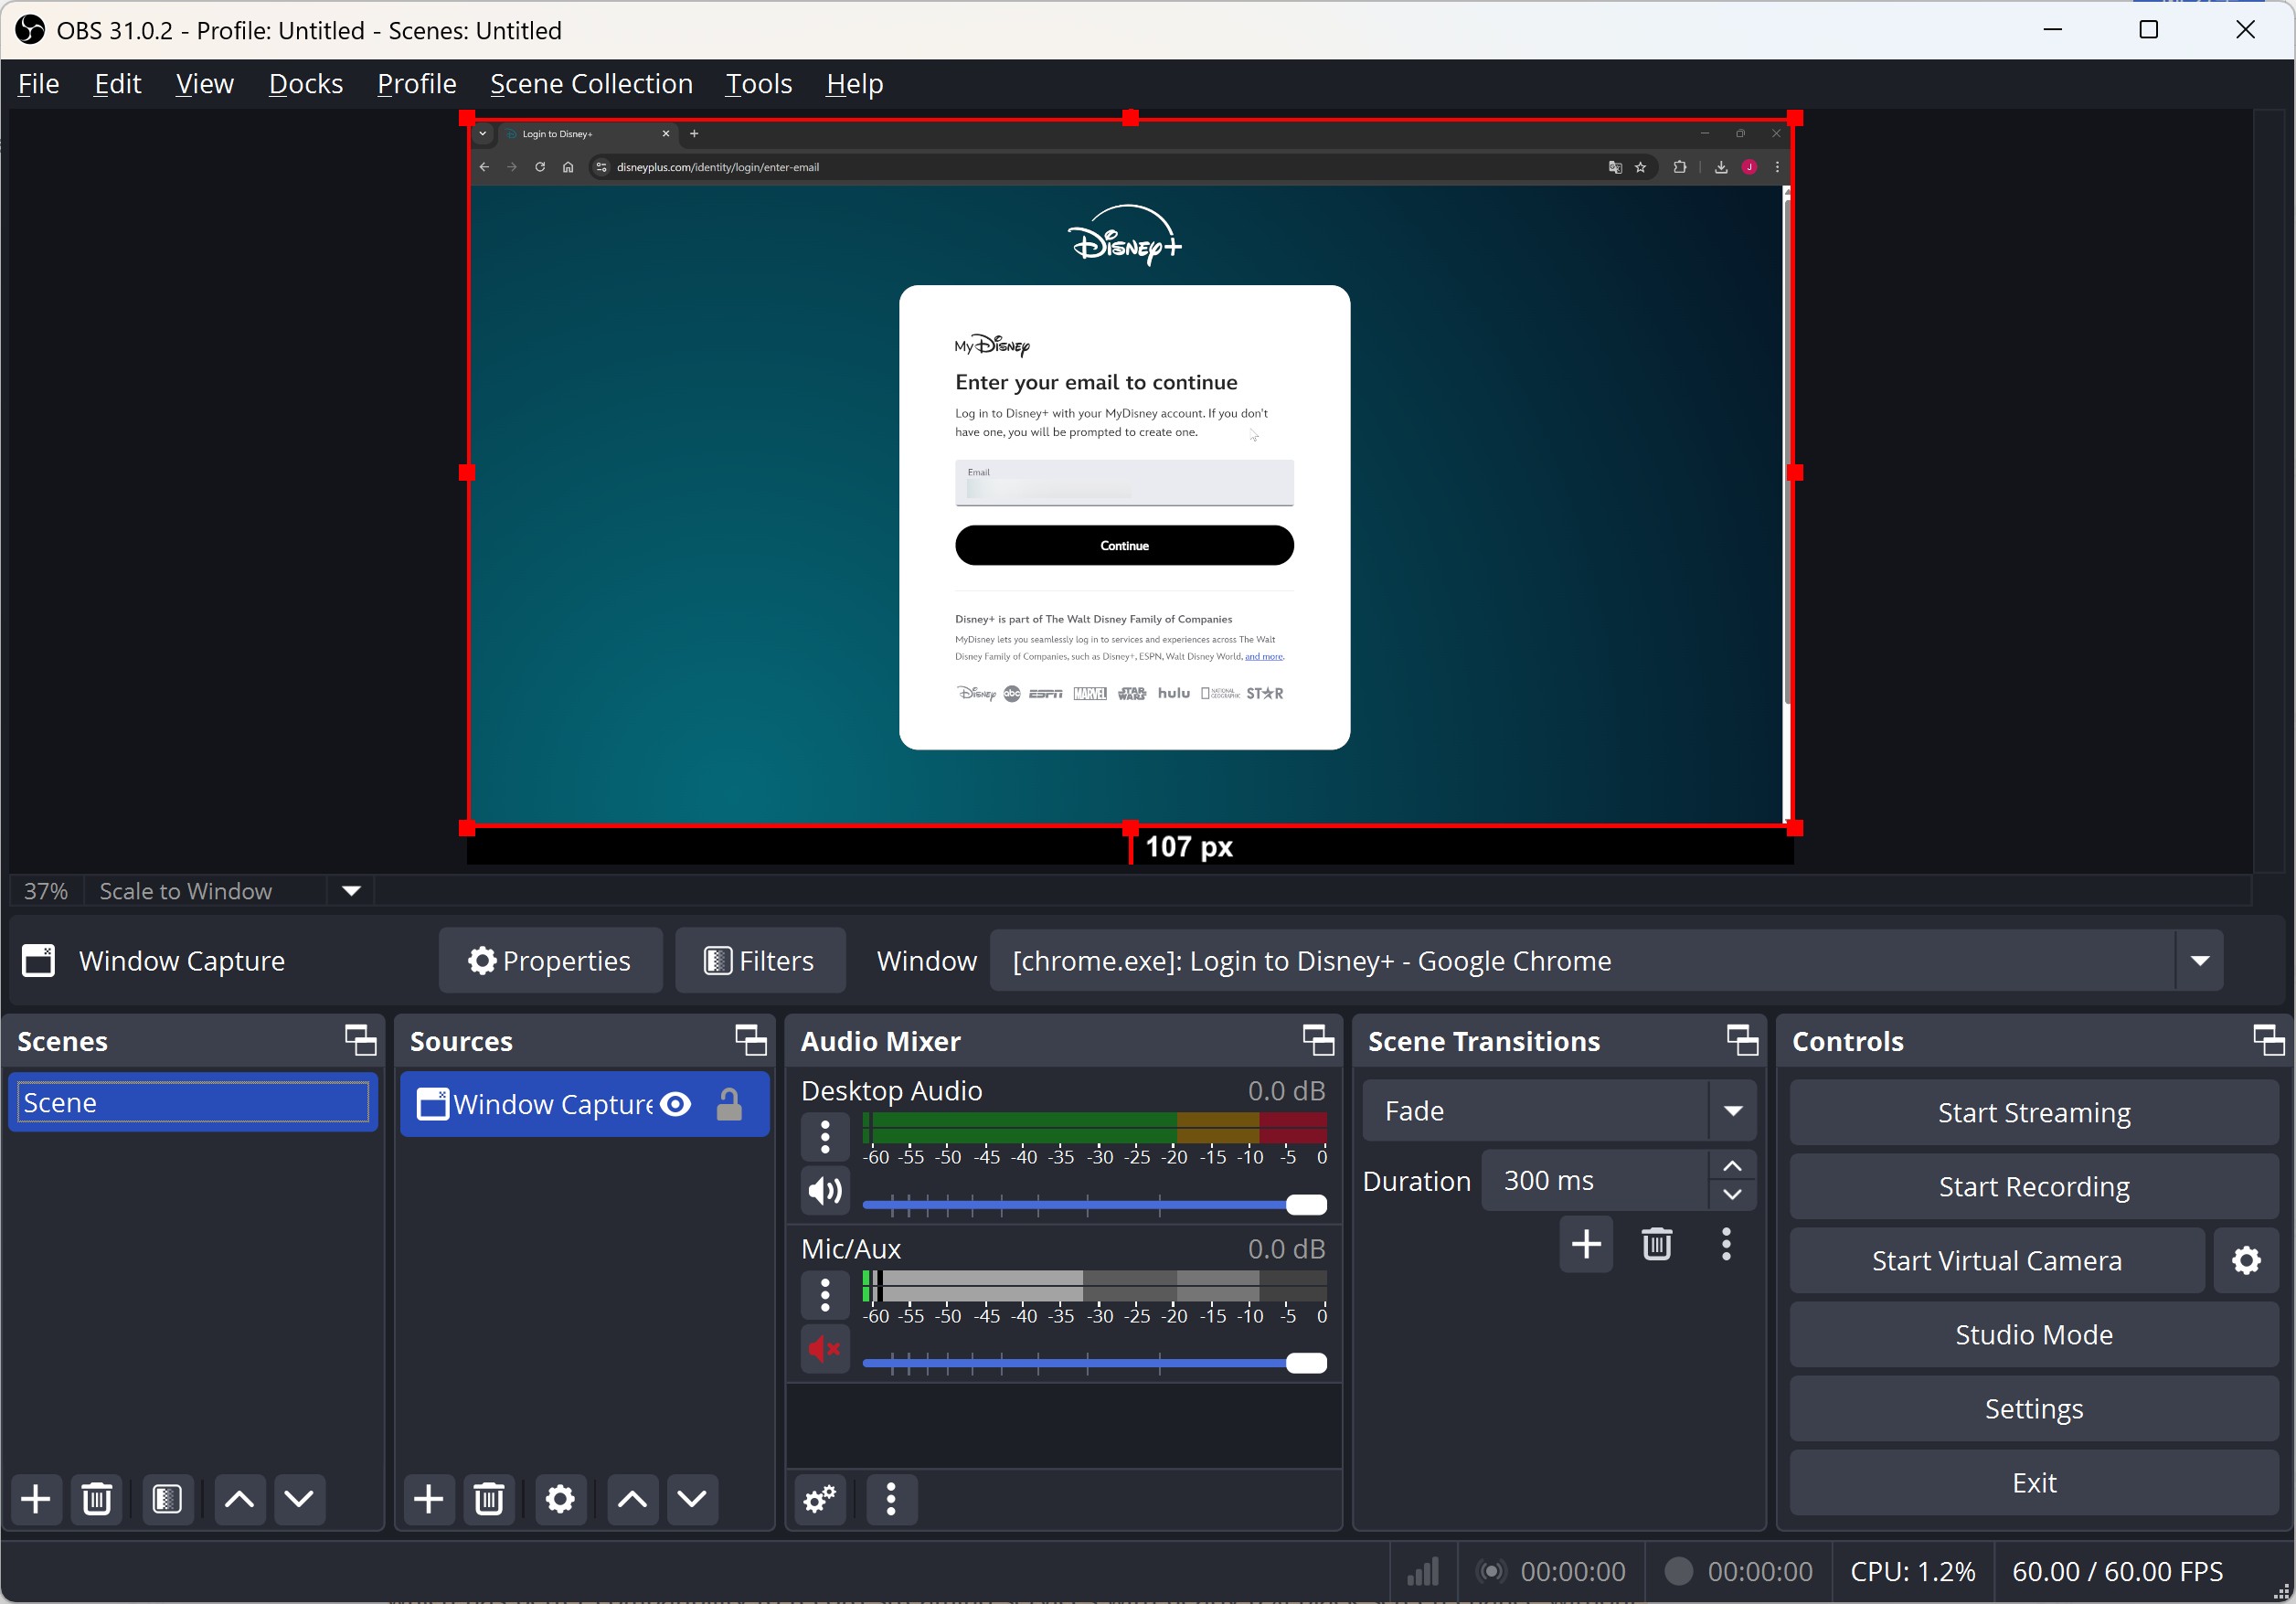Open OBS Settings button
The width and height of the screenshot is (2296, 1604).
(x=2033, y=1409)
